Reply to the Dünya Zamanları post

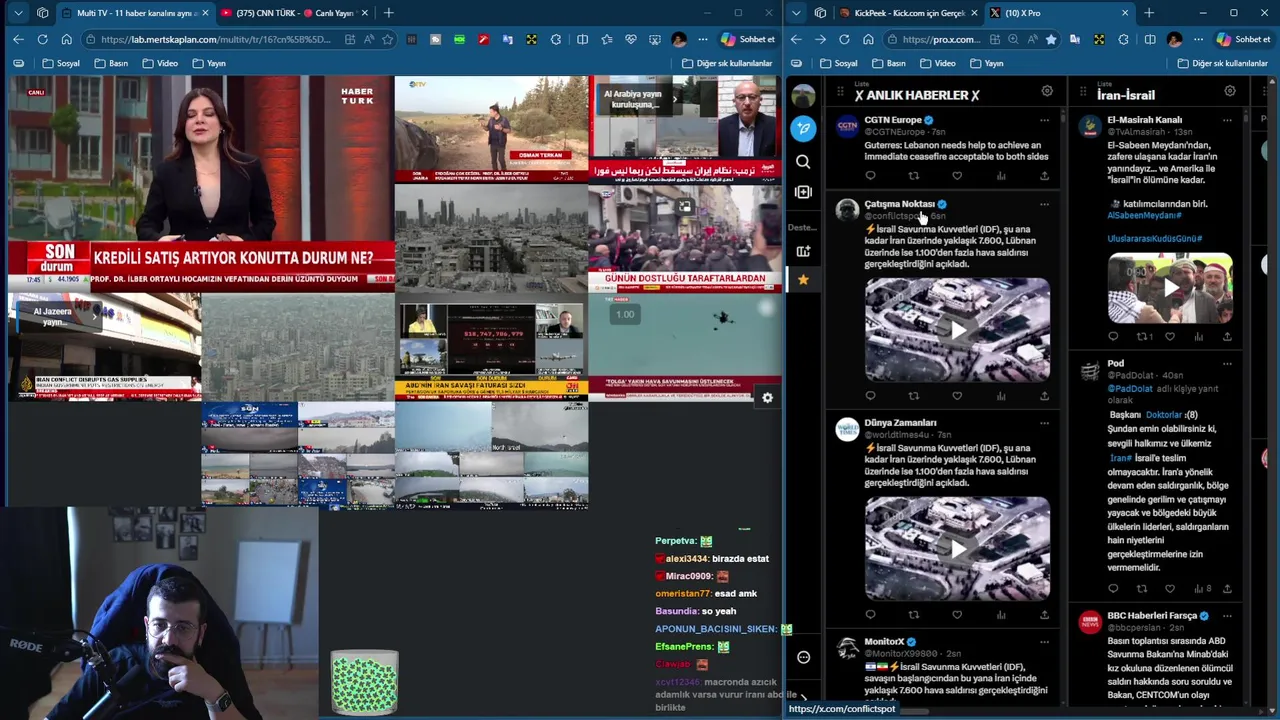[870, 615]
